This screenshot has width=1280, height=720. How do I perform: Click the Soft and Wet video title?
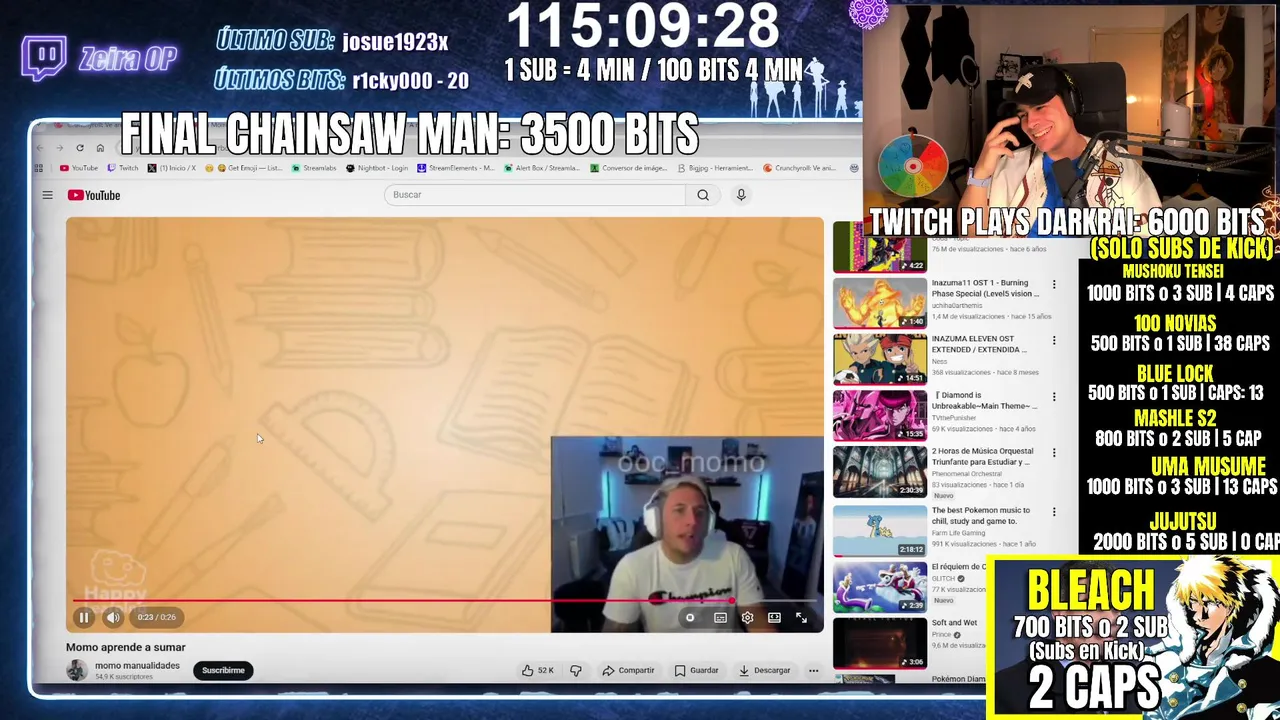coord(954,623)
